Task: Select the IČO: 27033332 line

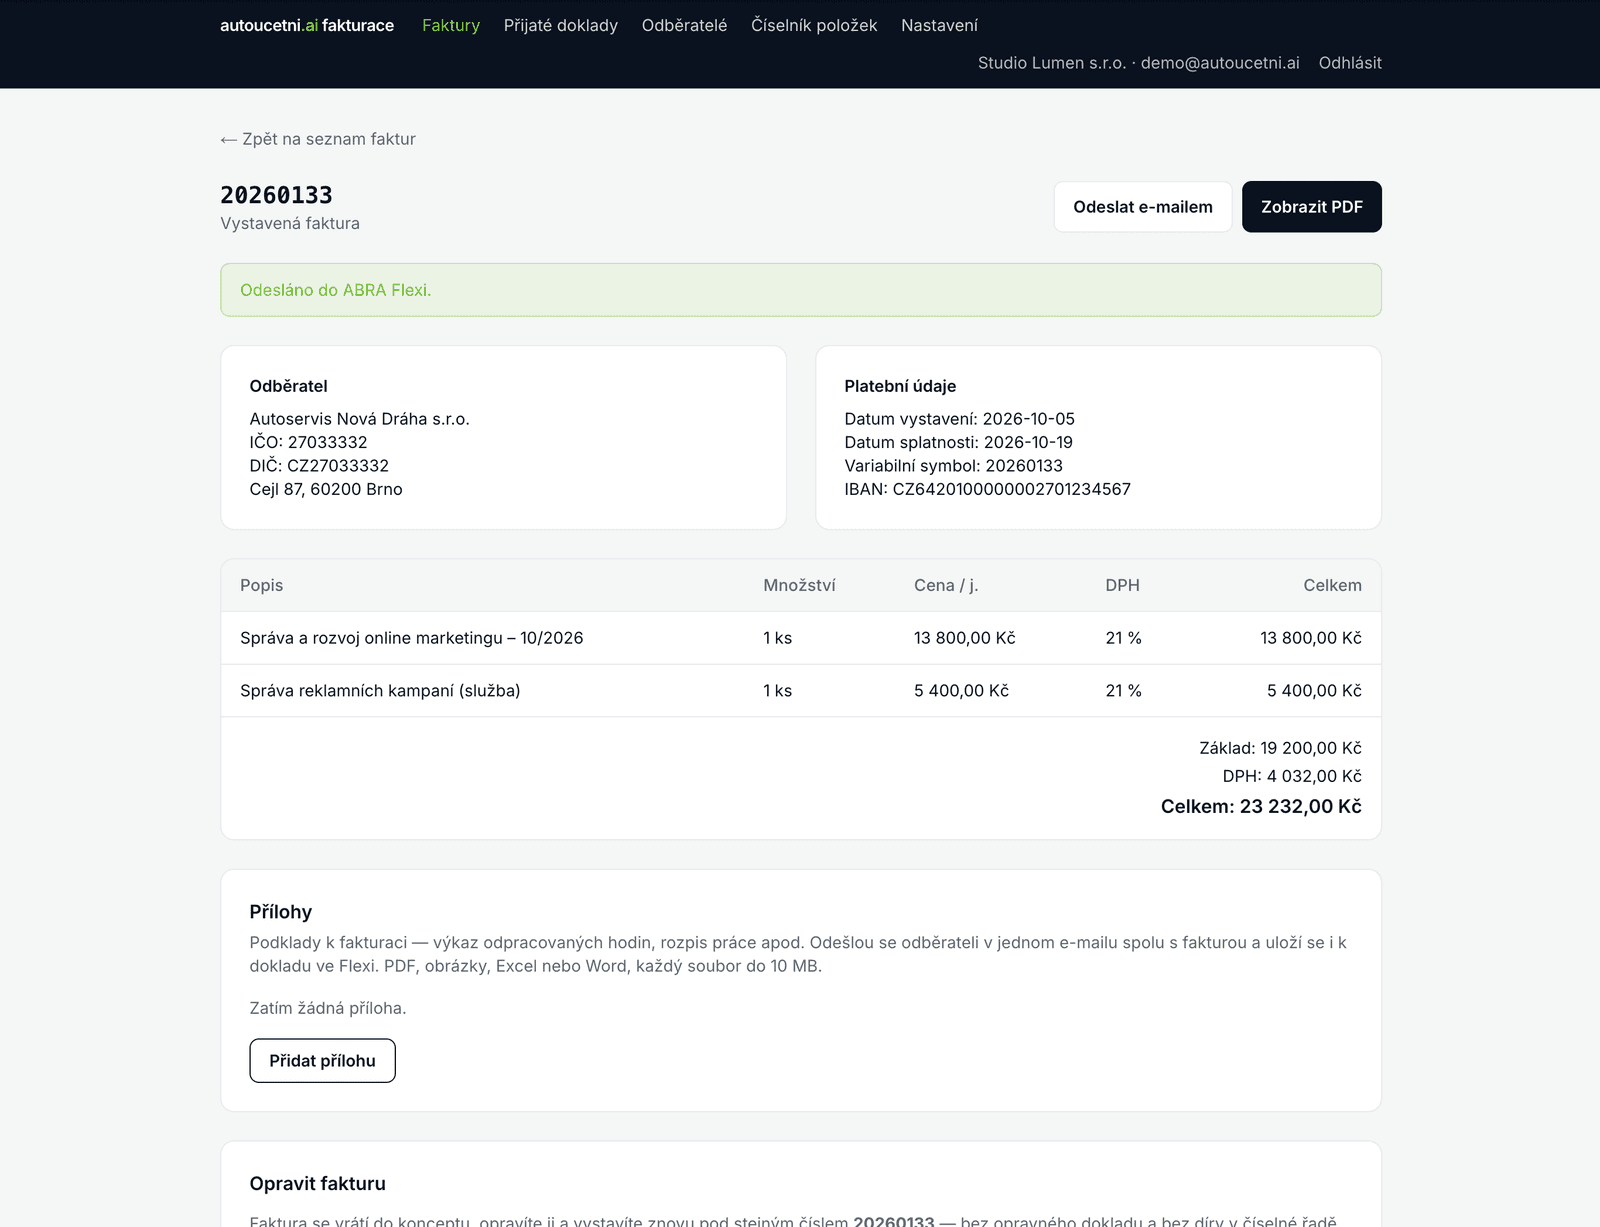Action: 309,442
